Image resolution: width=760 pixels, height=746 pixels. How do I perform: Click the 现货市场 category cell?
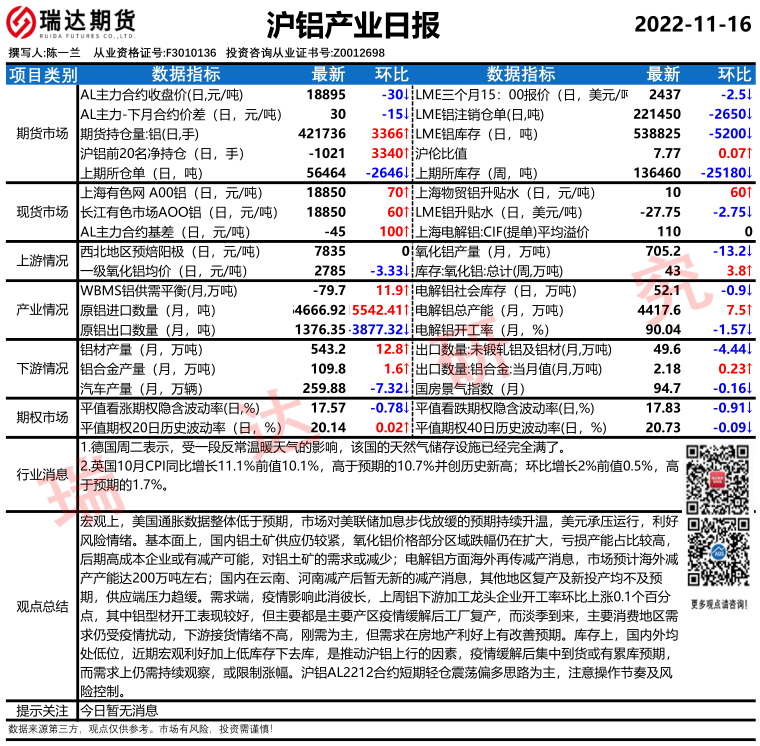pos(41,212)
